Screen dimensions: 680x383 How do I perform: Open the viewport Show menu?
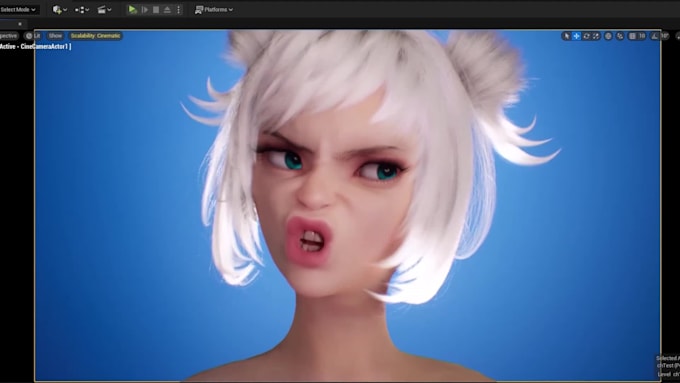click(x=56, y=36)
